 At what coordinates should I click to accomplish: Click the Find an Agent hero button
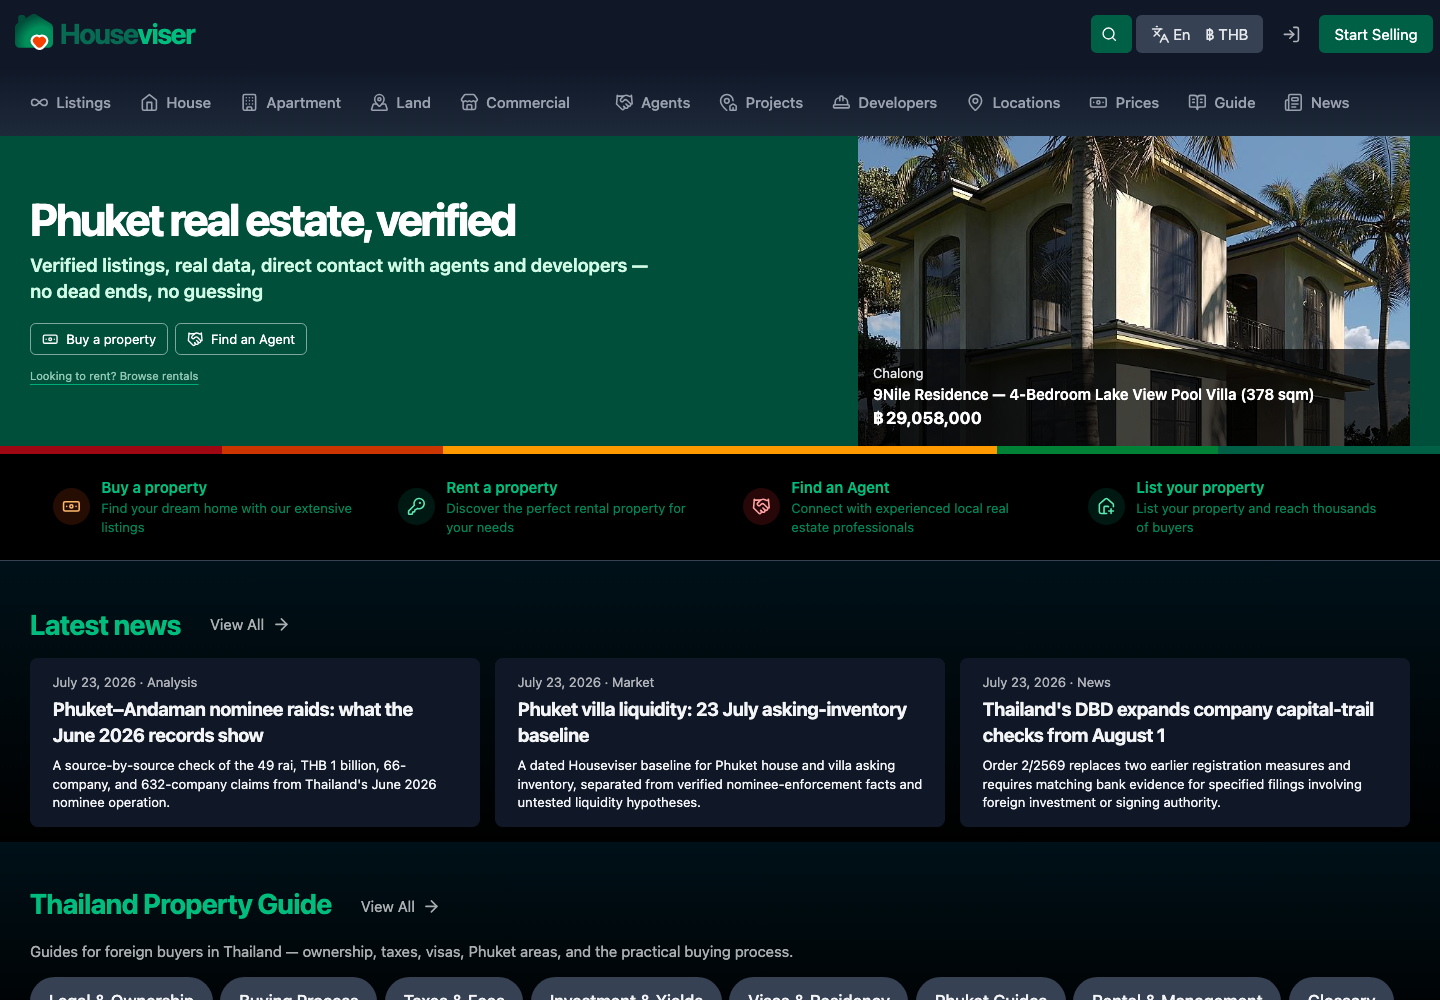tap(241, 339)
